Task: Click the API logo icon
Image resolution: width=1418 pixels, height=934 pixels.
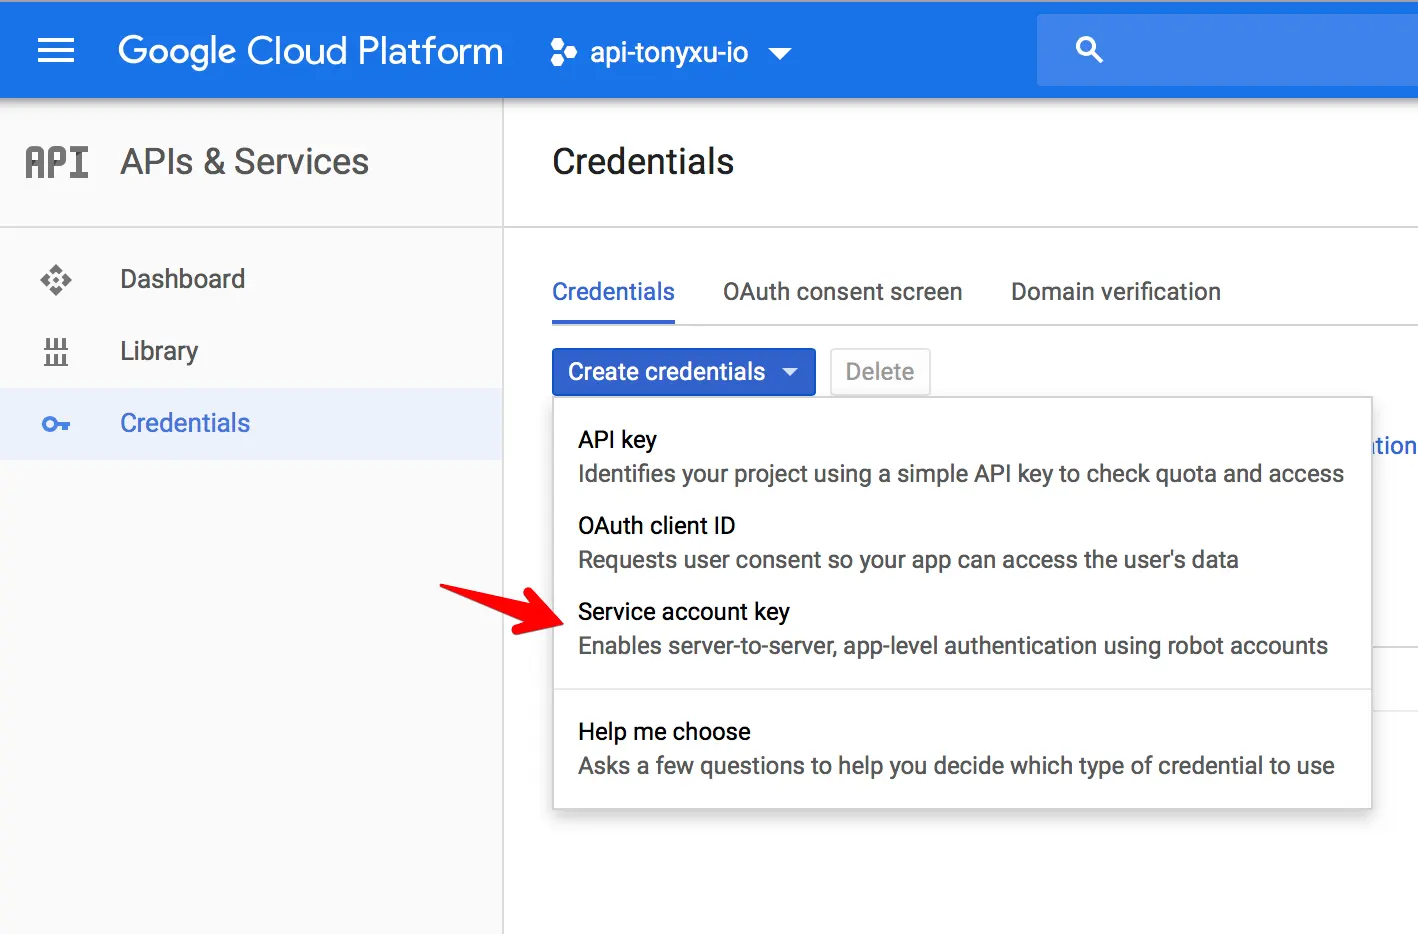Action: [57, 162]
